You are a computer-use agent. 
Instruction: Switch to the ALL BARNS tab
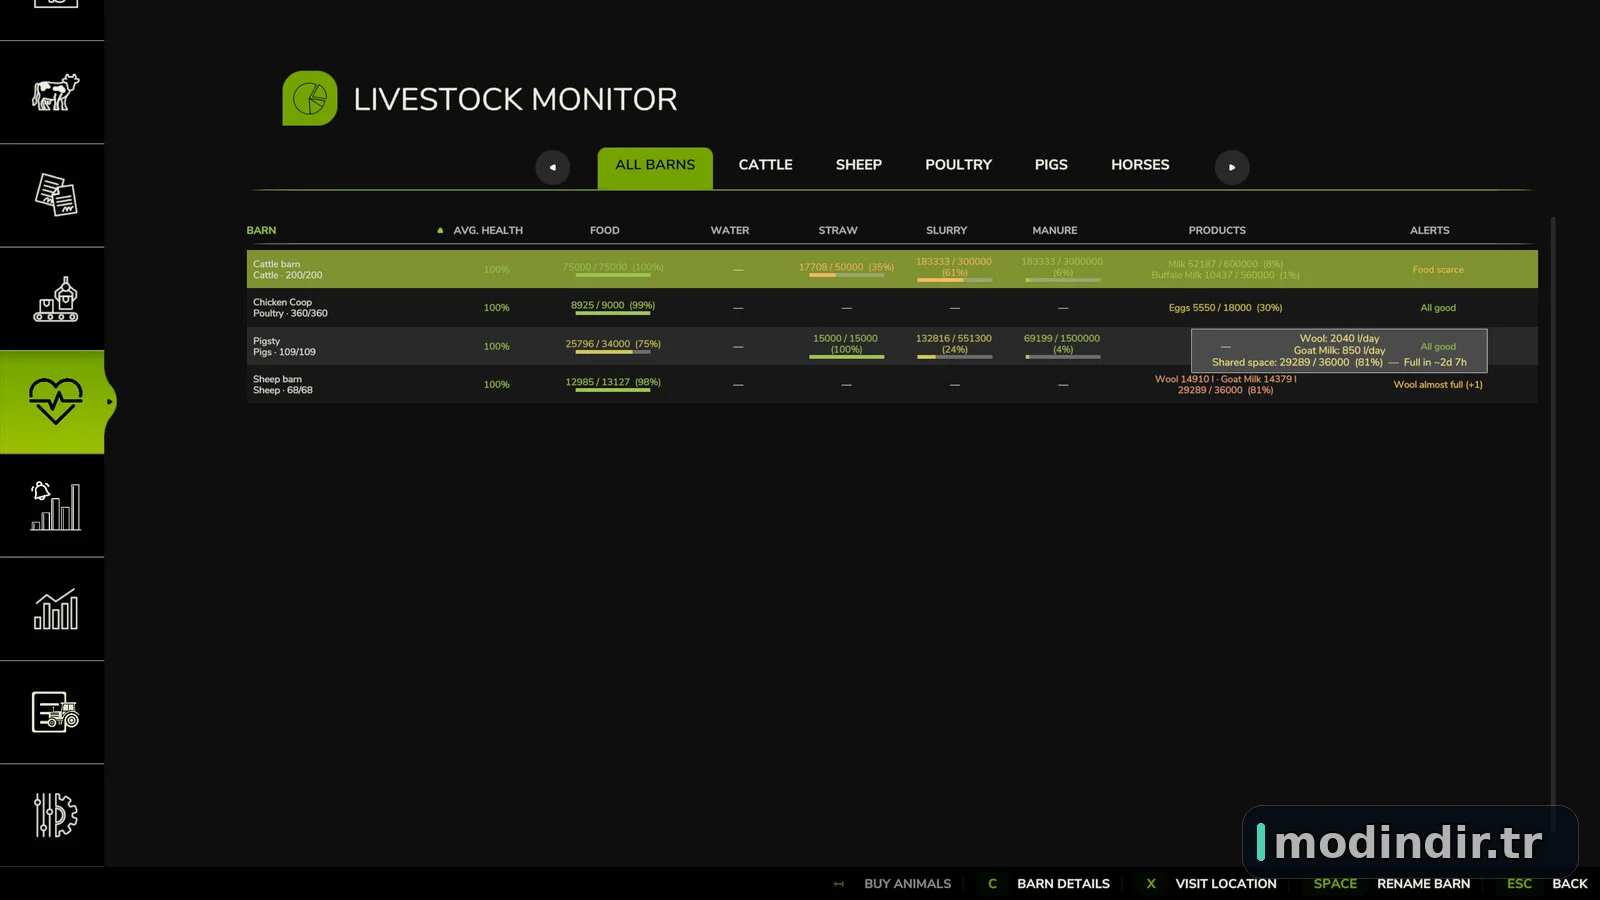pyautogui.click(x=655, y=168)
